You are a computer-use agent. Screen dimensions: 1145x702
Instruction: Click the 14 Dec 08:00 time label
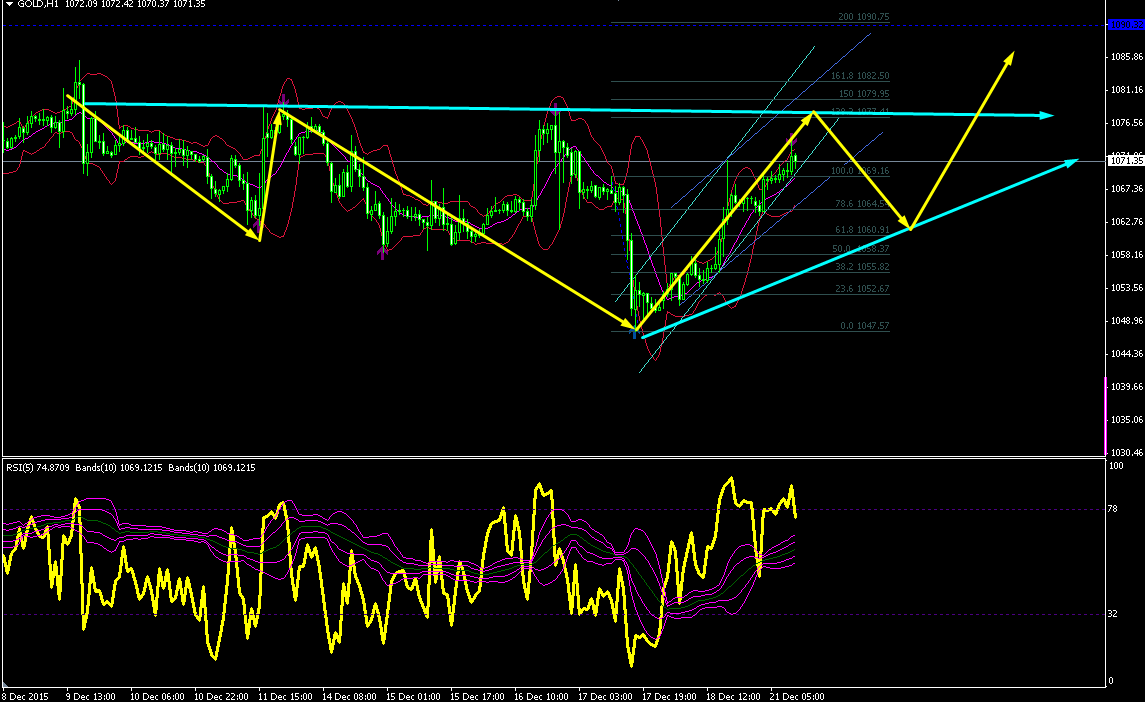(x=350, y=697)
